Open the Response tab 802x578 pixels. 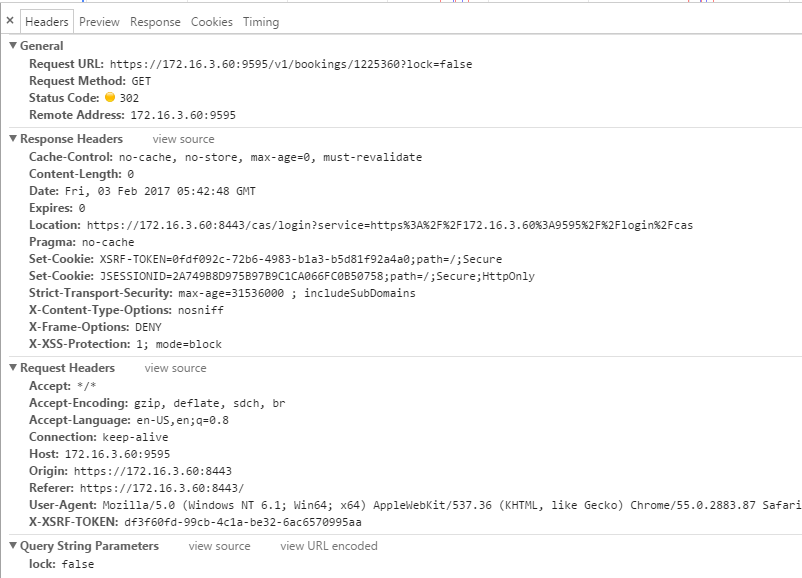155,22
